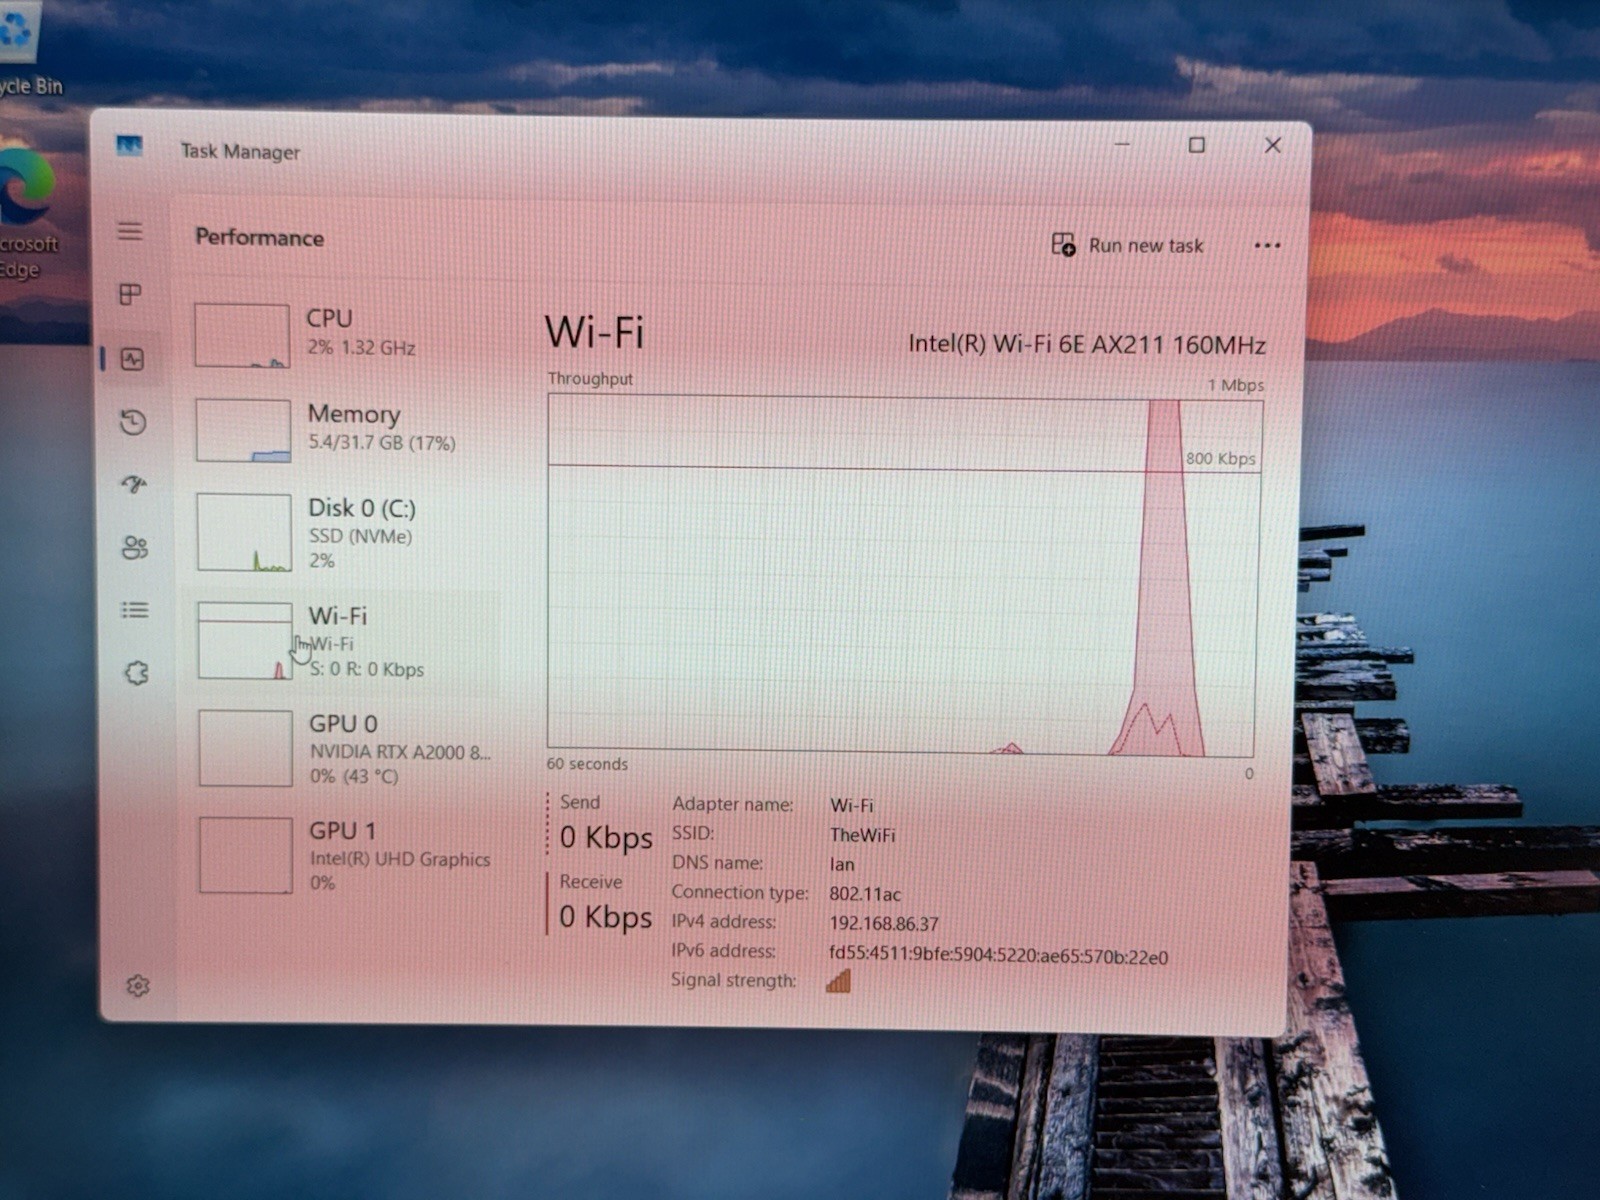Viewport: 1600px width, 1200px height.
Task: Click the connection type 802.11ac
Action: click(864, 894)
